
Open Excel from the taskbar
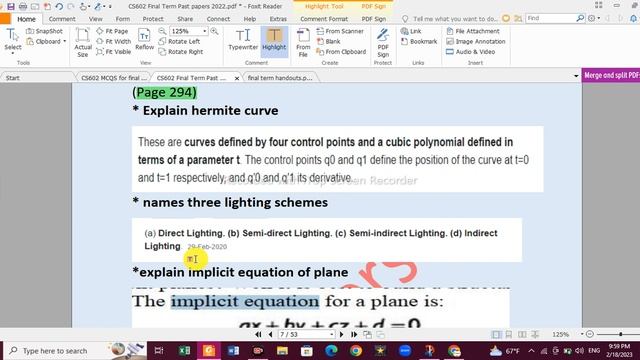point(184,351)
